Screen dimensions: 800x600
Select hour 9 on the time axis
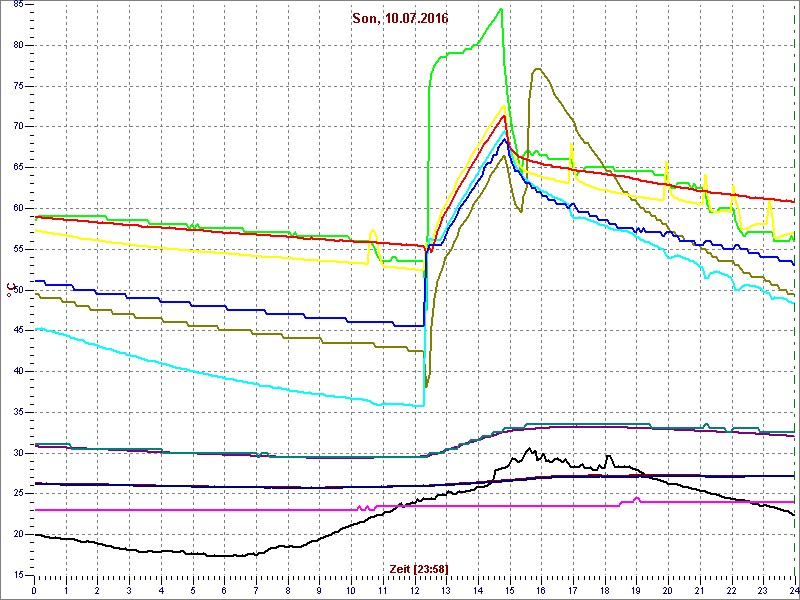click(x=319, y=589)
